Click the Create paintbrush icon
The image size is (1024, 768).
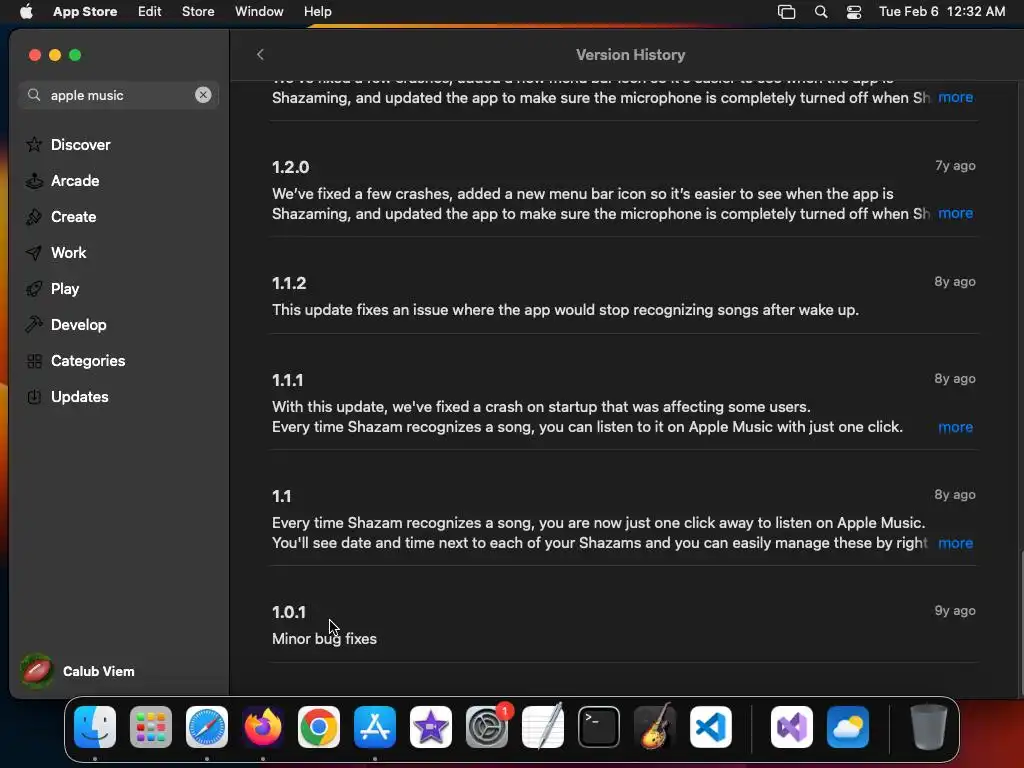point(34,217)
